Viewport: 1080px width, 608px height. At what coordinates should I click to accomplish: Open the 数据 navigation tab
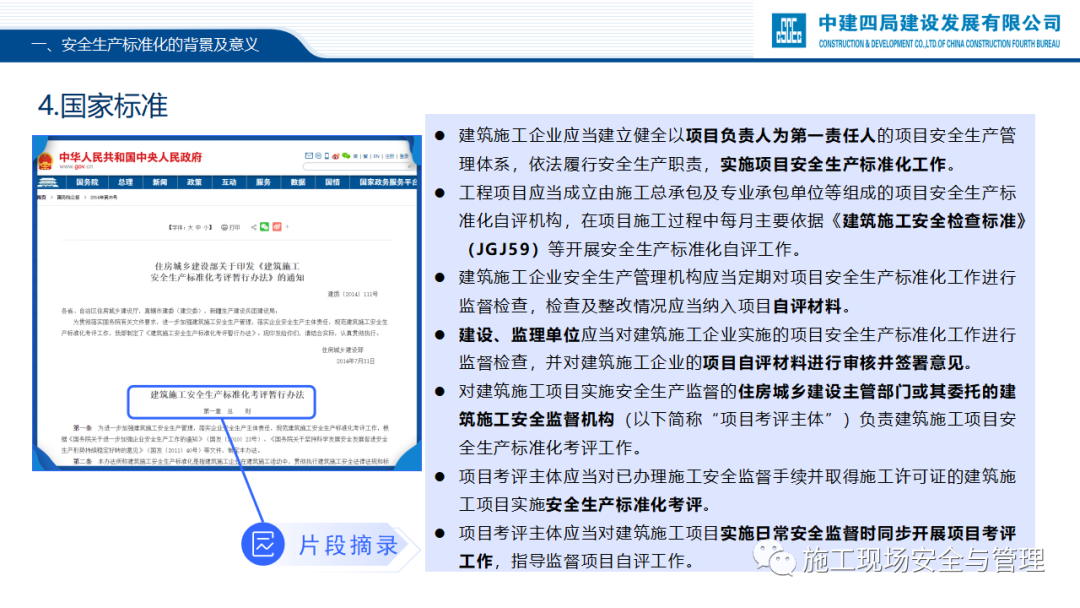pos(298,182)
